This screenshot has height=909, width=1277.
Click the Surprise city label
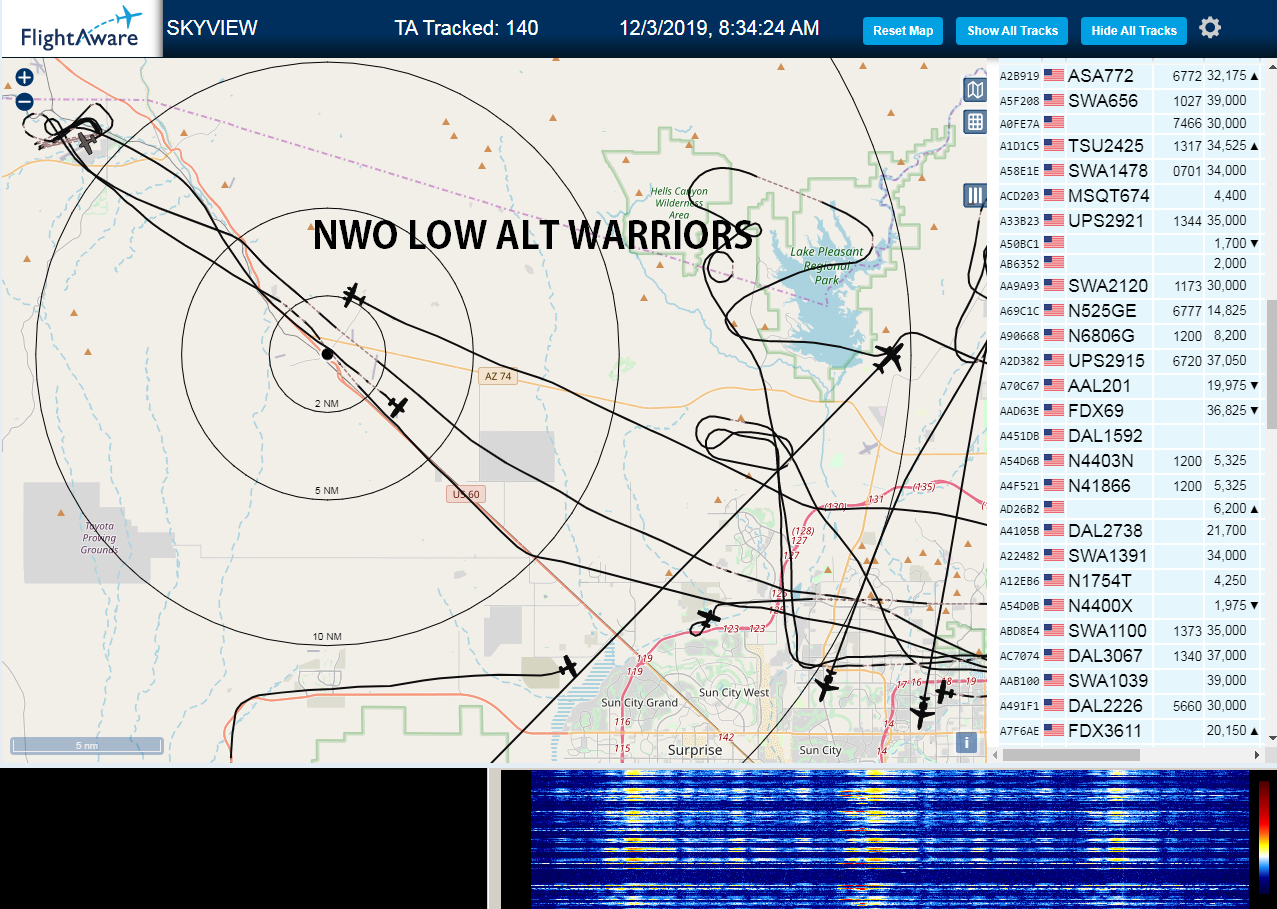[x=695, y=750]
